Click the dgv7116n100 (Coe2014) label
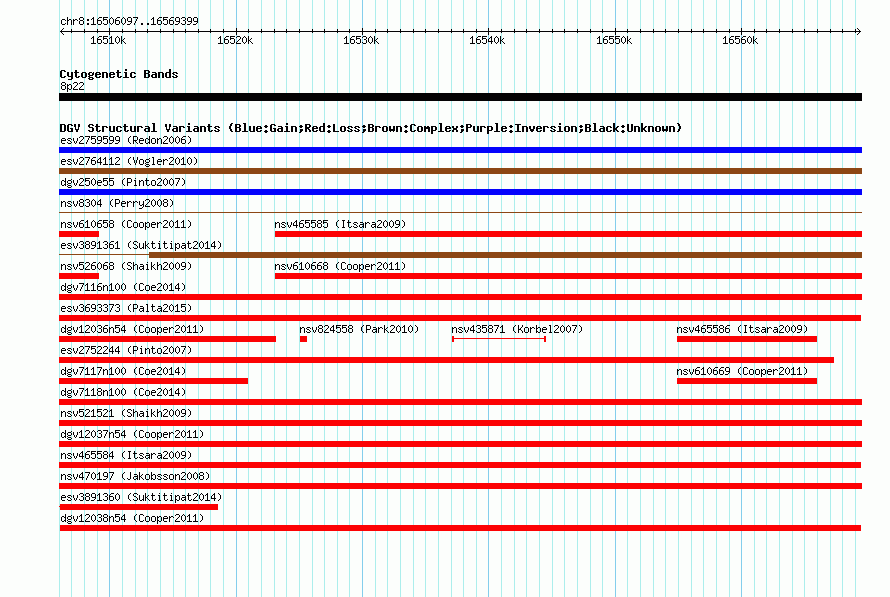This screenshot has height=597, width=890. (x=123, y=287)
